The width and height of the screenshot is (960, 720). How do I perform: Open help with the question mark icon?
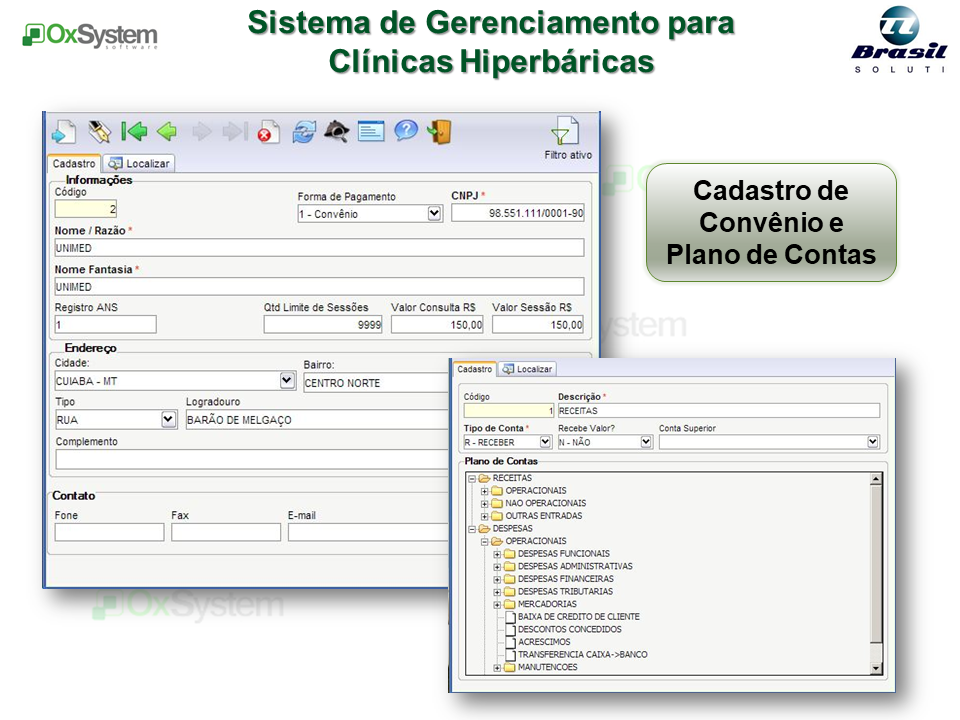405,132
